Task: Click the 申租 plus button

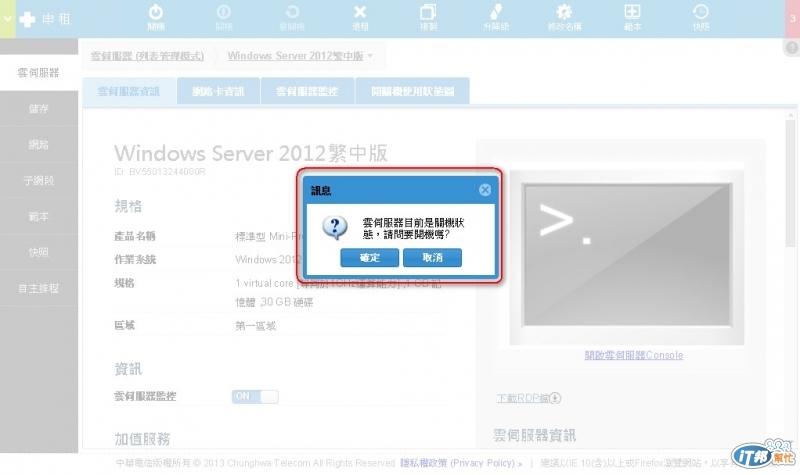Action: [44, 19]
